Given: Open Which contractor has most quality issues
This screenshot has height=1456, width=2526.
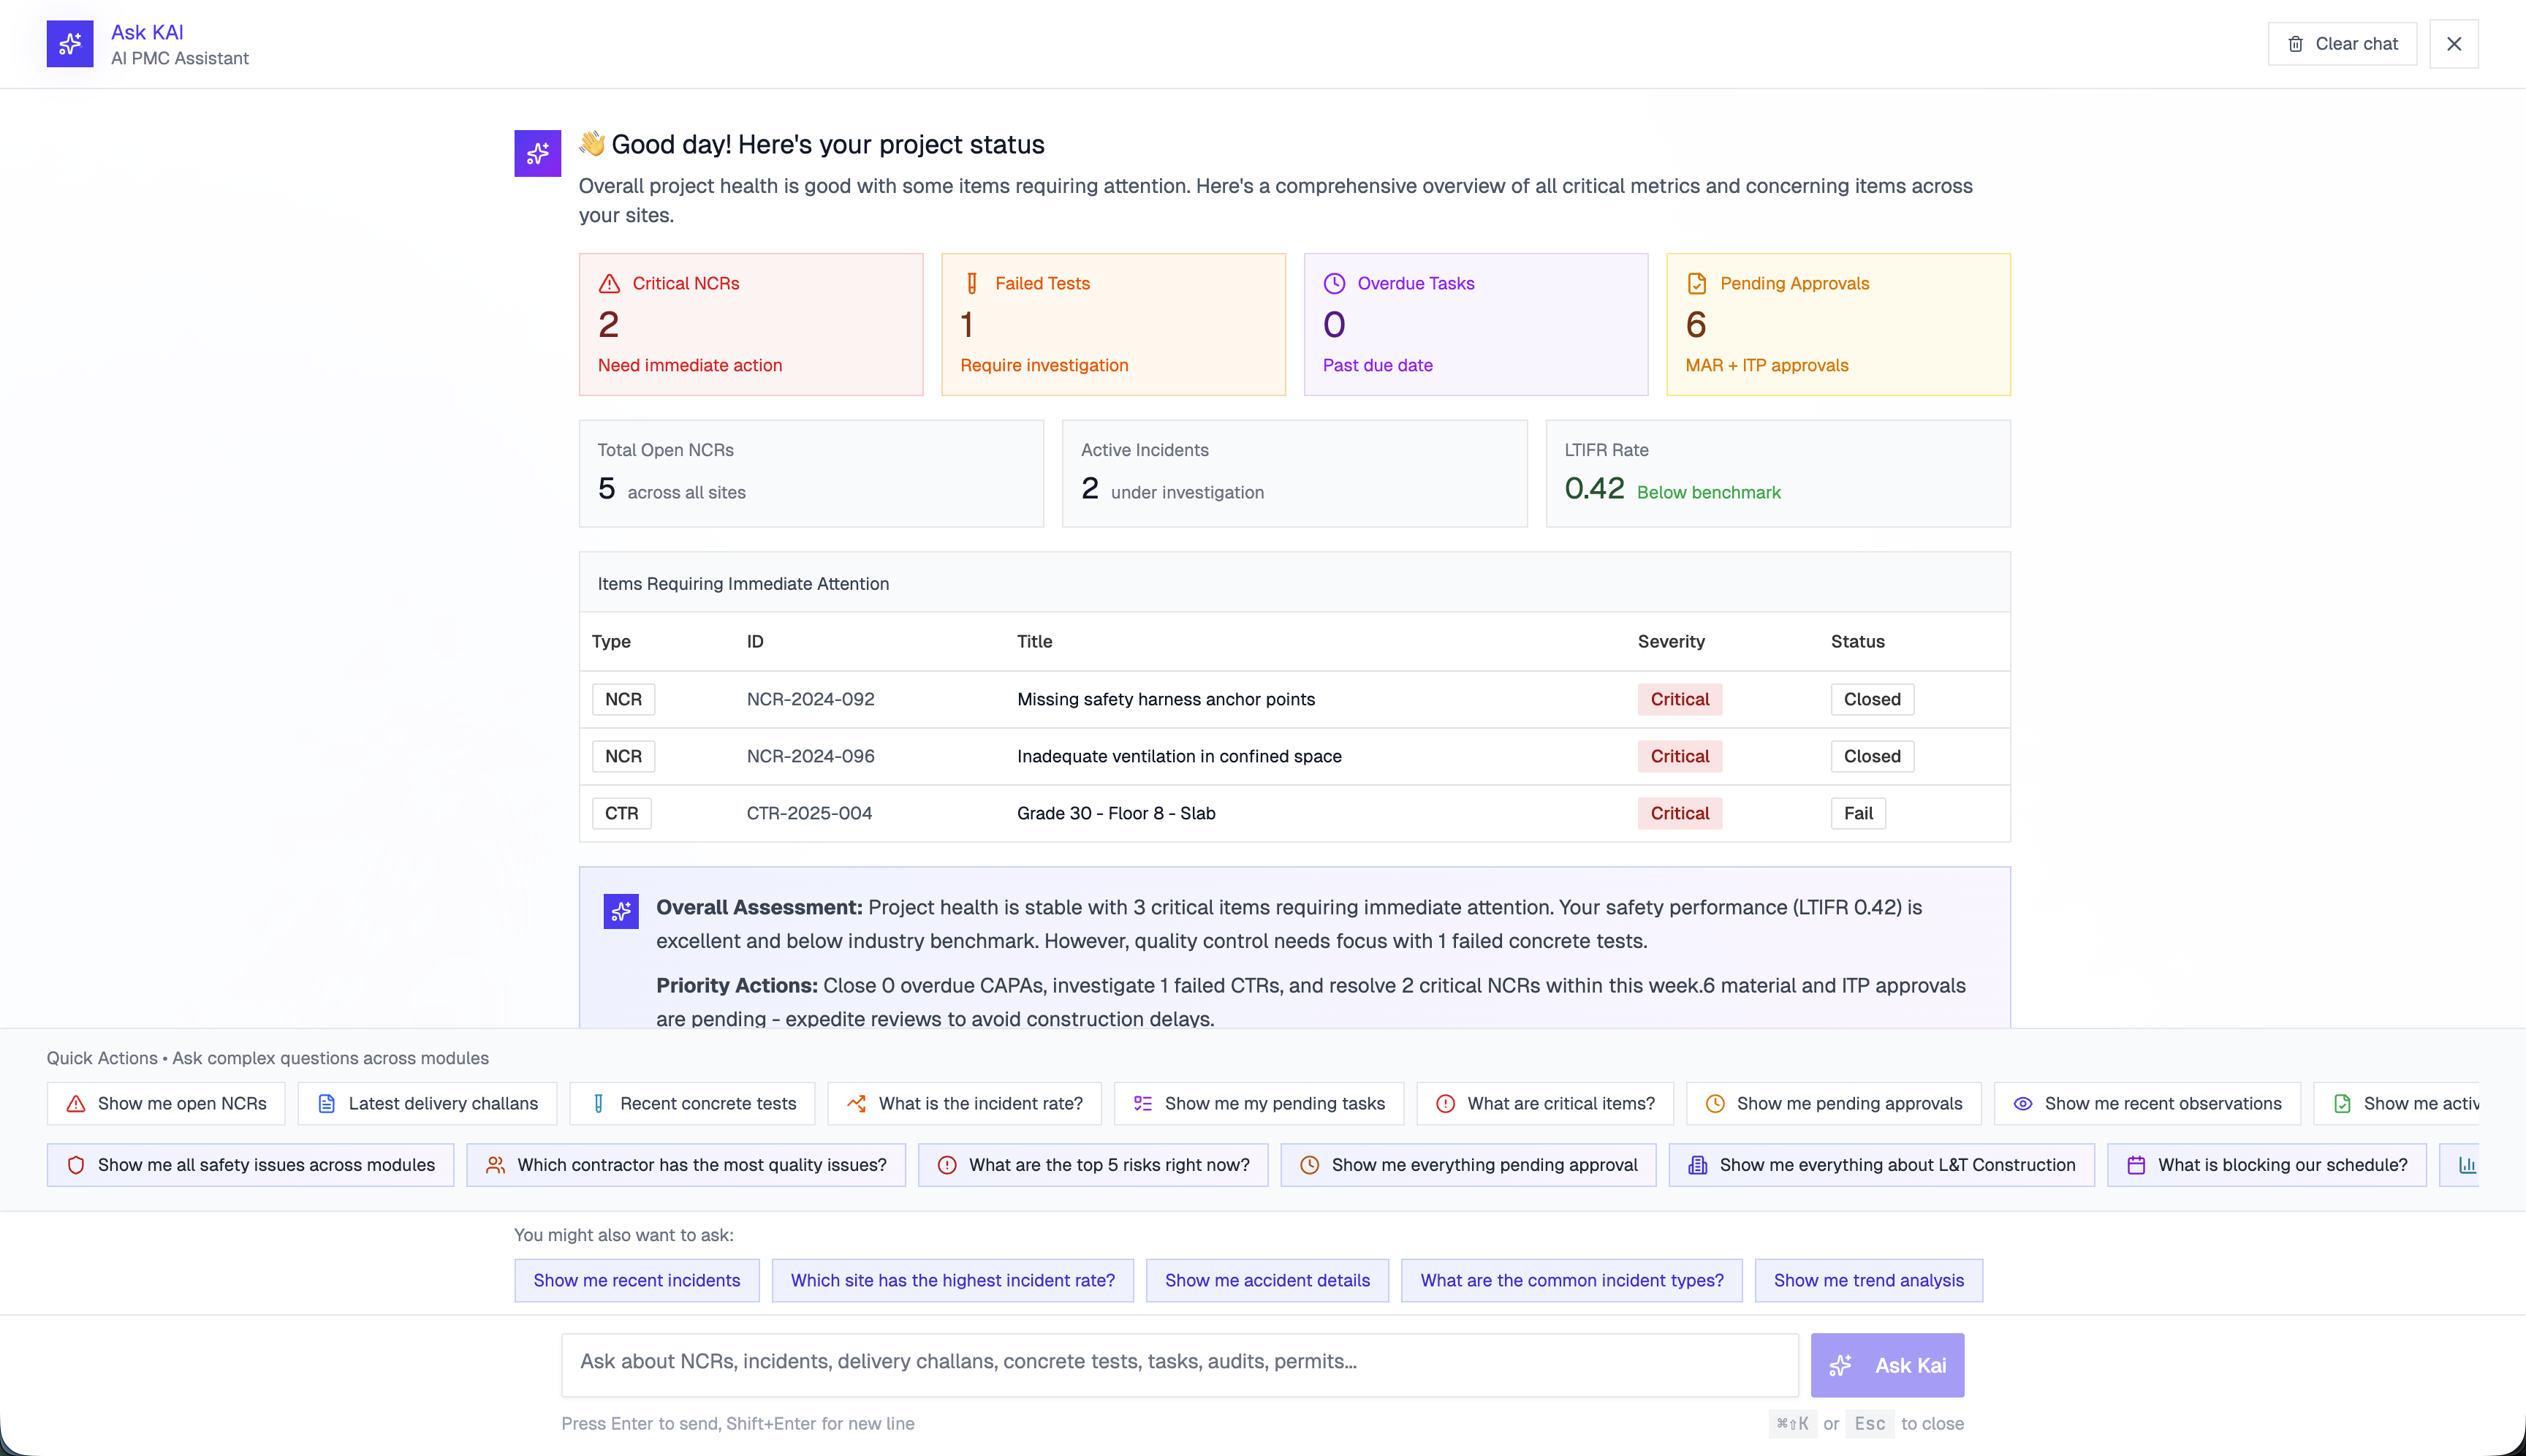Looking at the screenshot, I should [686, 1165].
